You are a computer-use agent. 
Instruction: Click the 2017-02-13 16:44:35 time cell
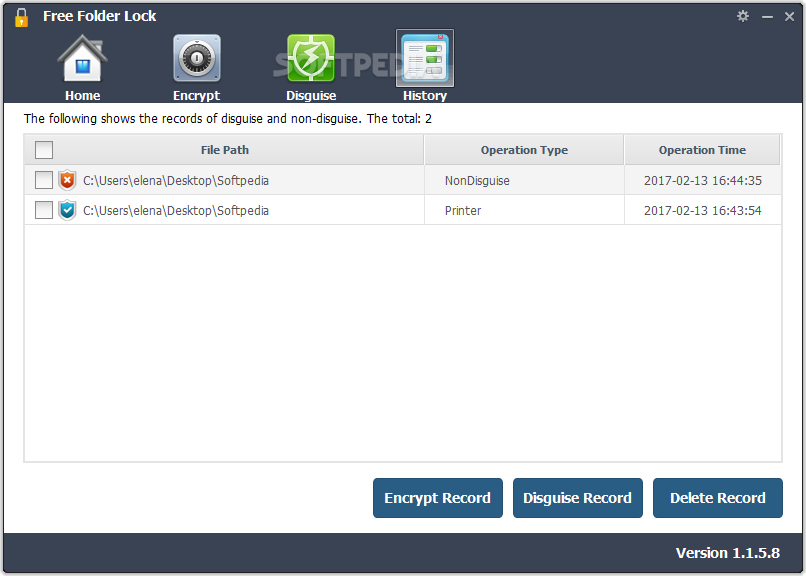click(x=703, y=181)
